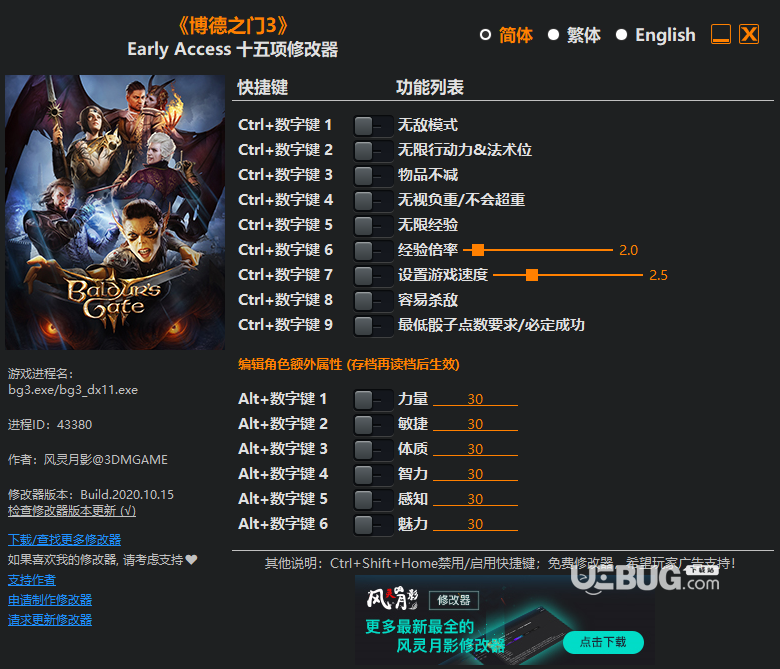Enable 无视负重/不会超重 switch
The image size is (780, 669).
(373, 200)
